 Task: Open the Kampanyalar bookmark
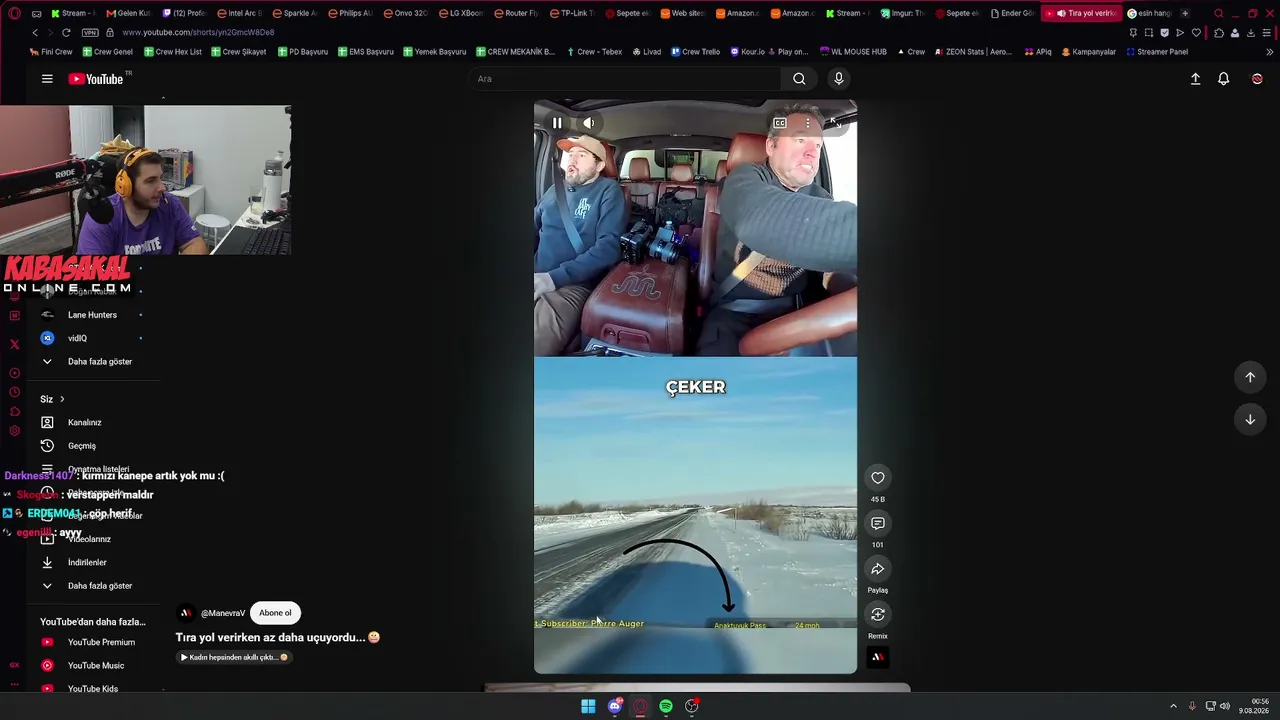(x=1089, y=52)
